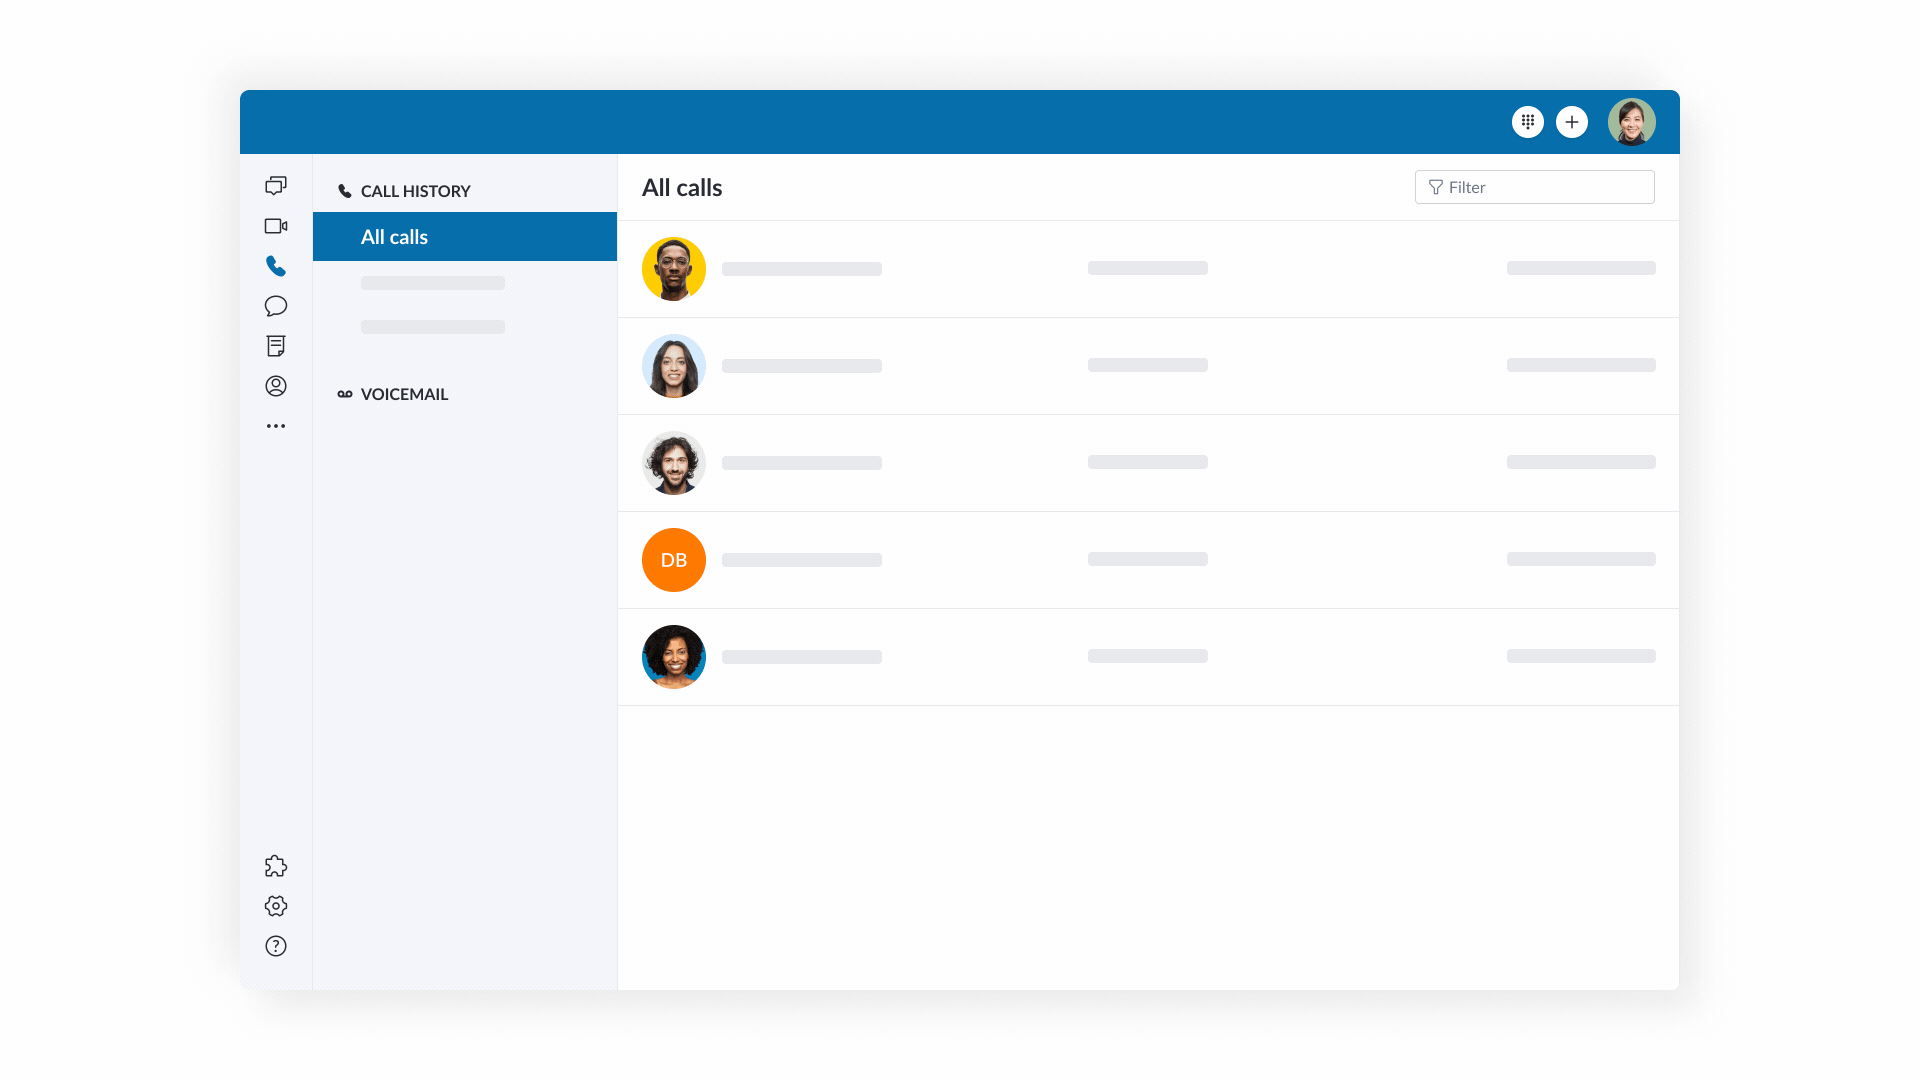The image size is (1920, 1080).
Task: Open the chat bubble messages icon
Action: (276, 306)
